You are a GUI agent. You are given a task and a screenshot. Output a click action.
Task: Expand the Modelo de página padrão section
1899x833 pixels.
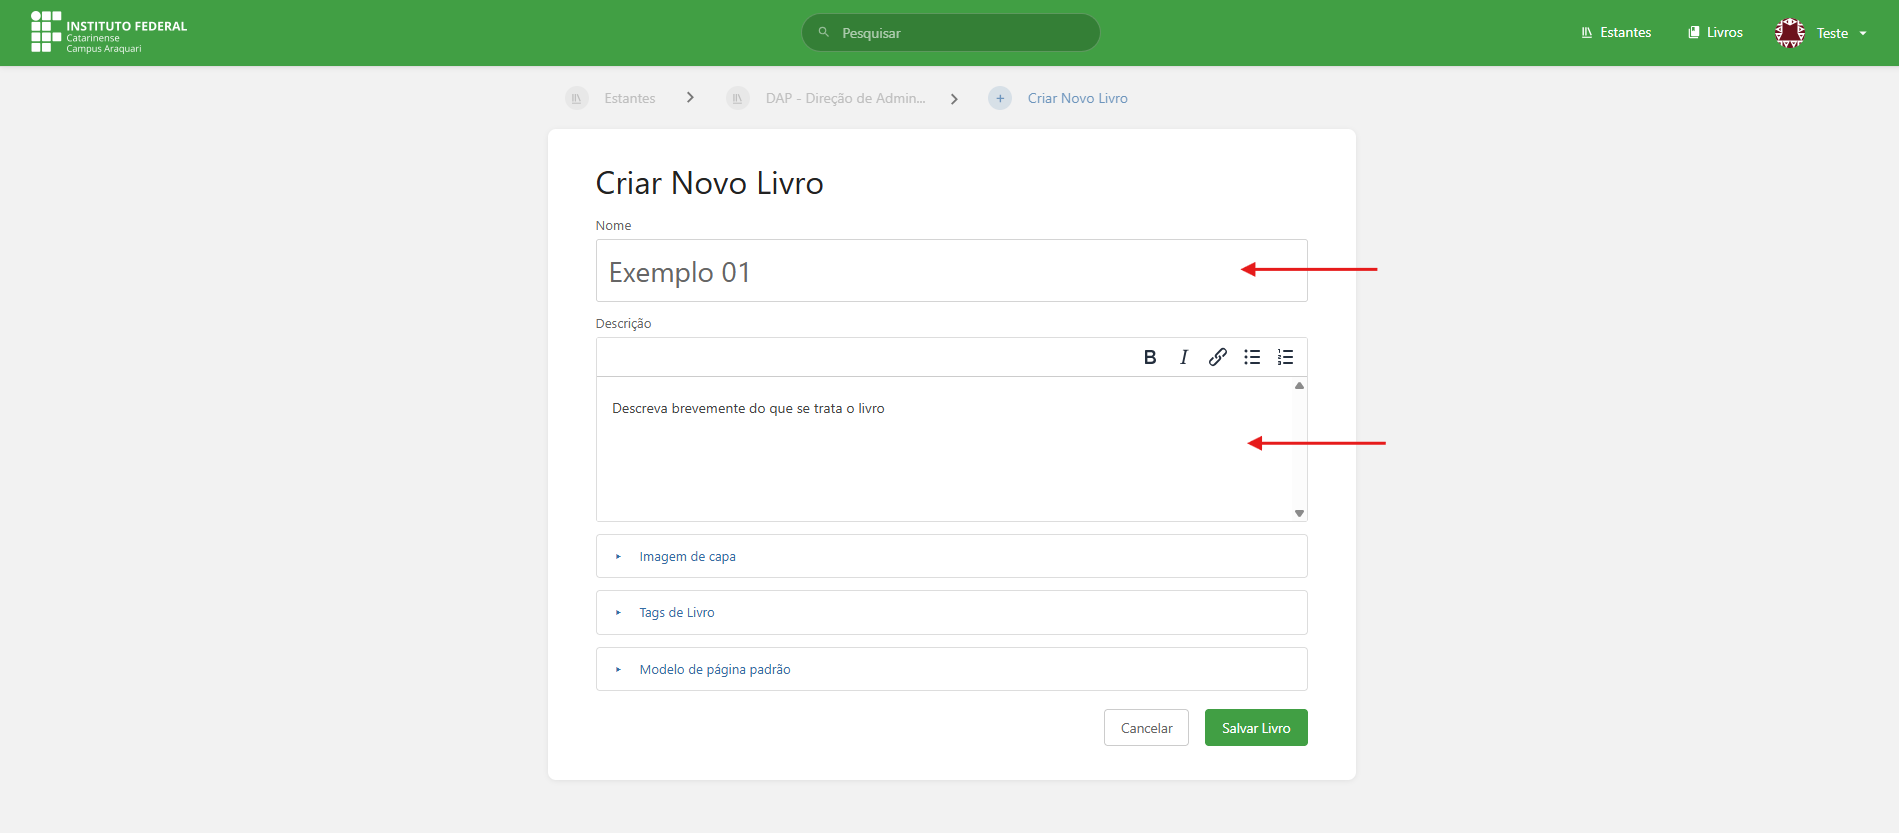714,669
